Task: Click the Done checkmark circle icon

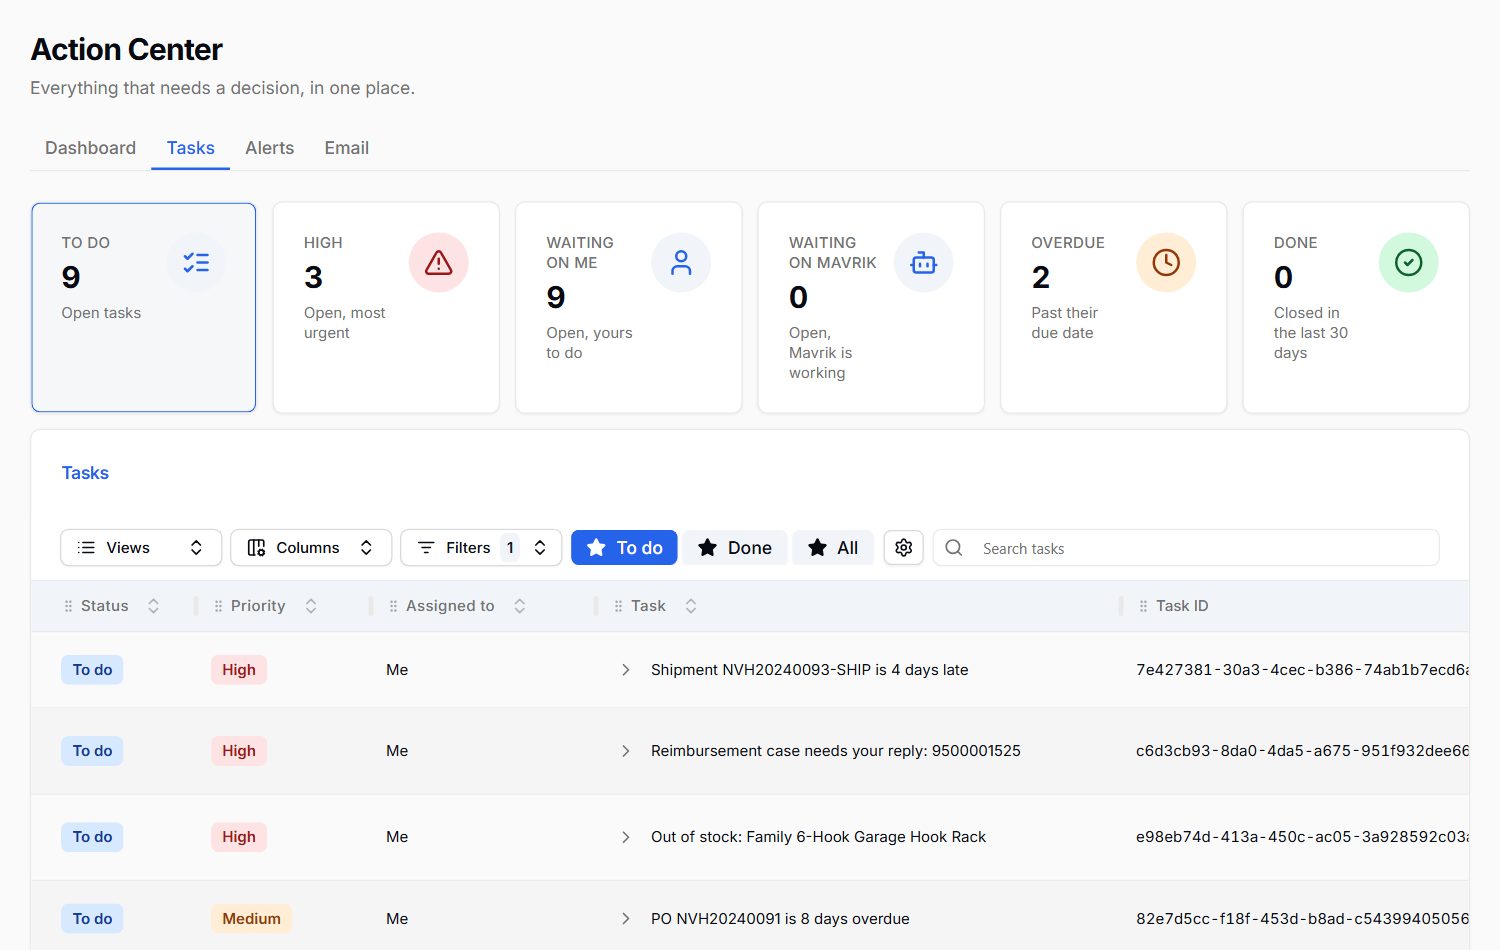Action: click(1408, 263)
